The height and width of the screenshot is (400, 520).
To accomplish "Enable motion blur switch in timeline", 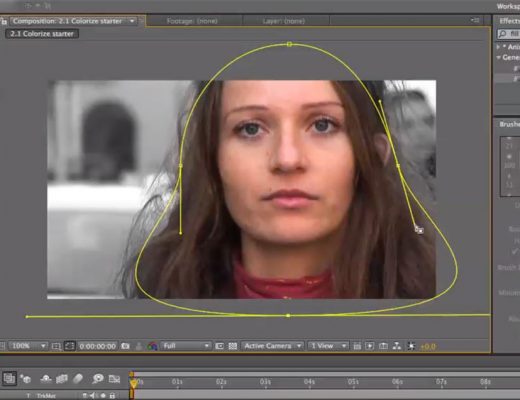I will tap(78, 379).
